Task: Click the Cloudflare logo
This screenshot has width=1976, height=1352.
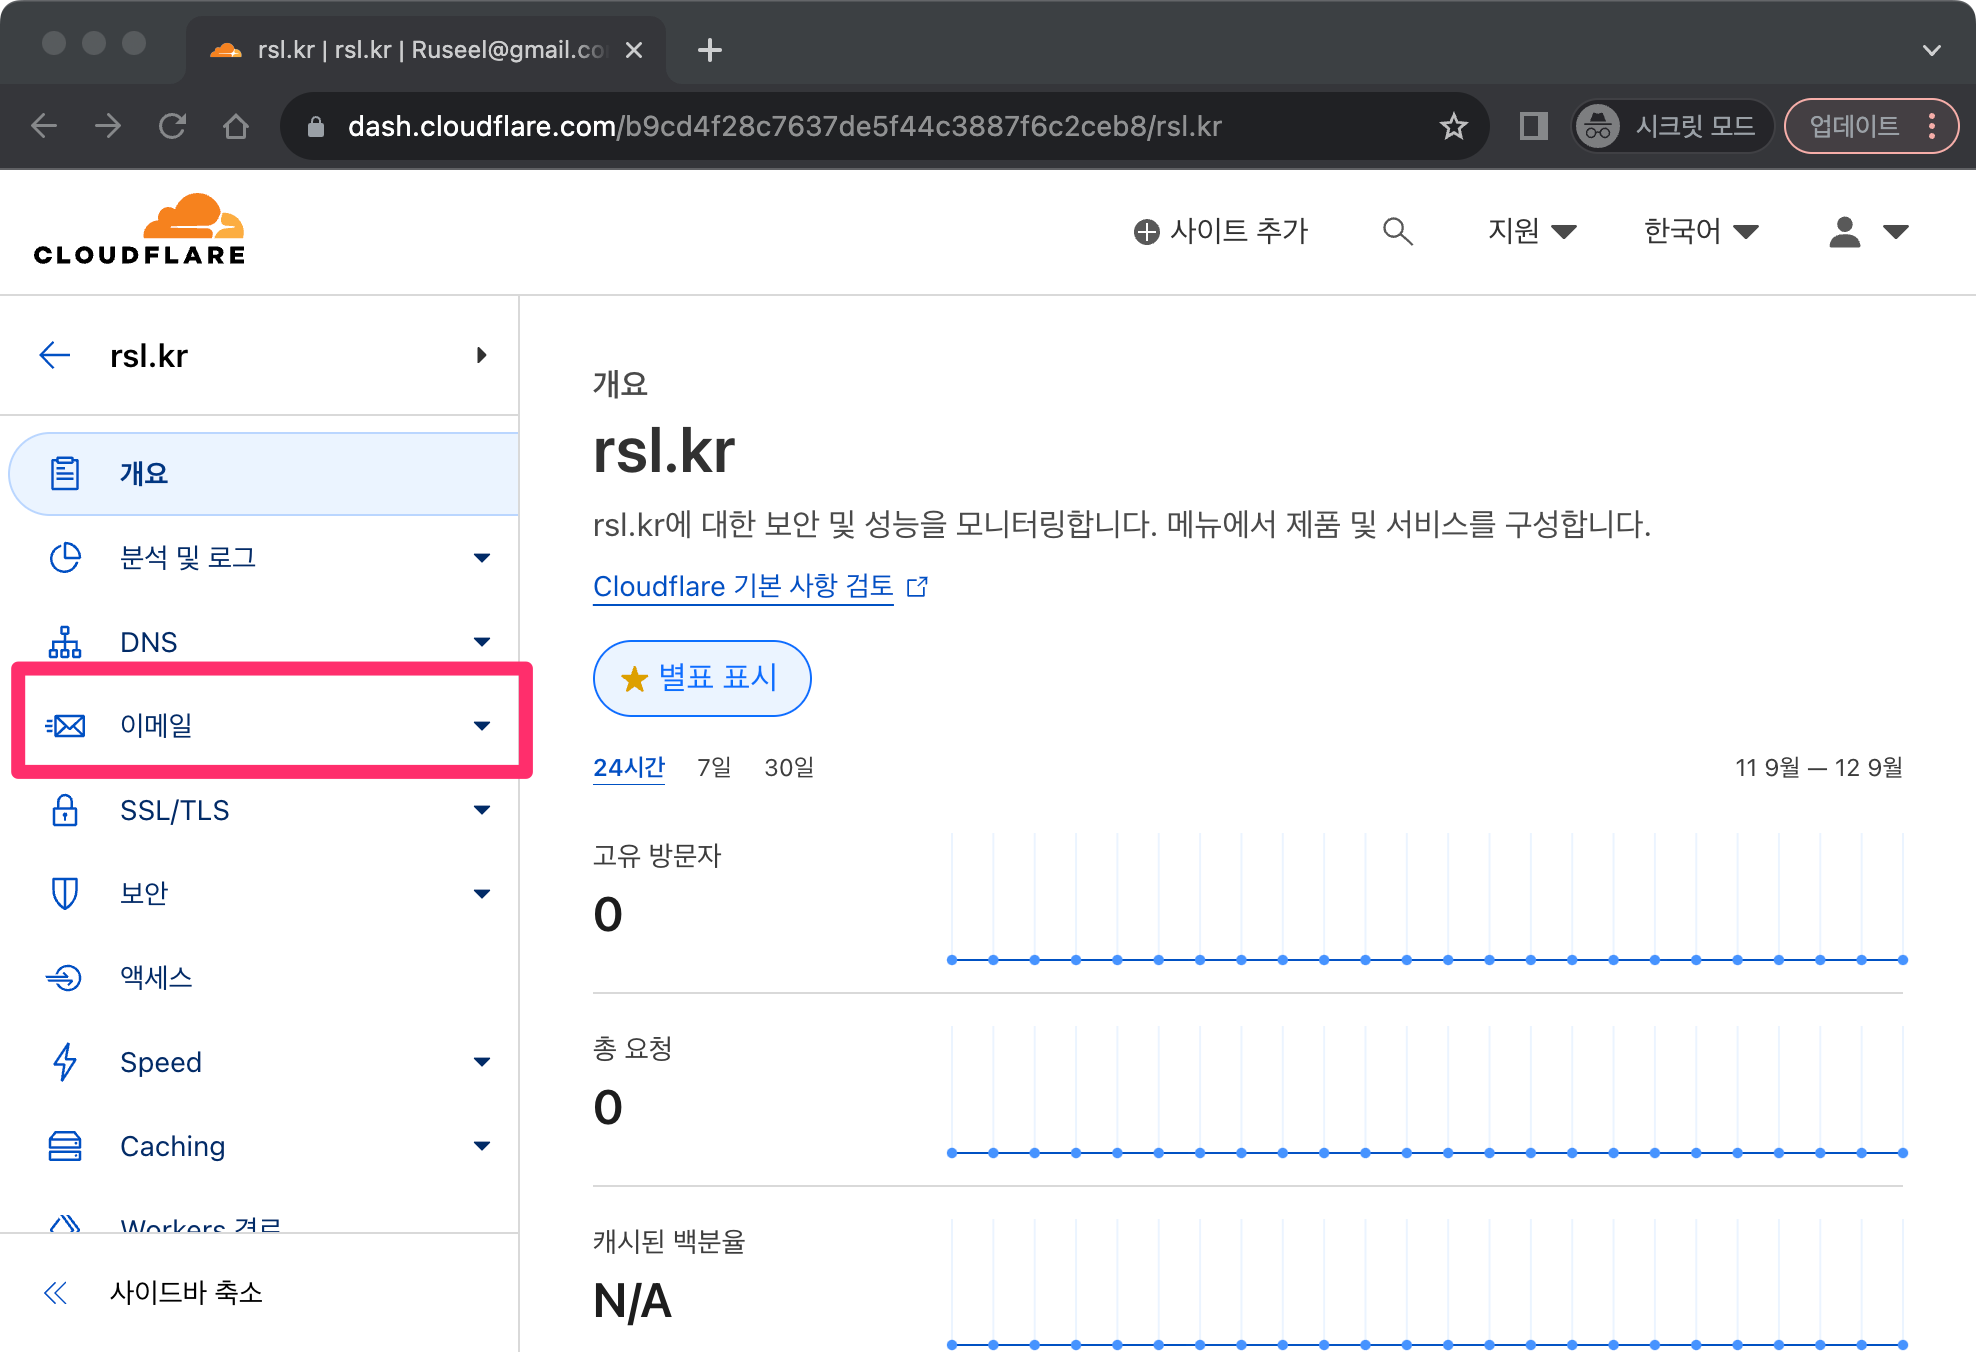Action: coord(139,230)
